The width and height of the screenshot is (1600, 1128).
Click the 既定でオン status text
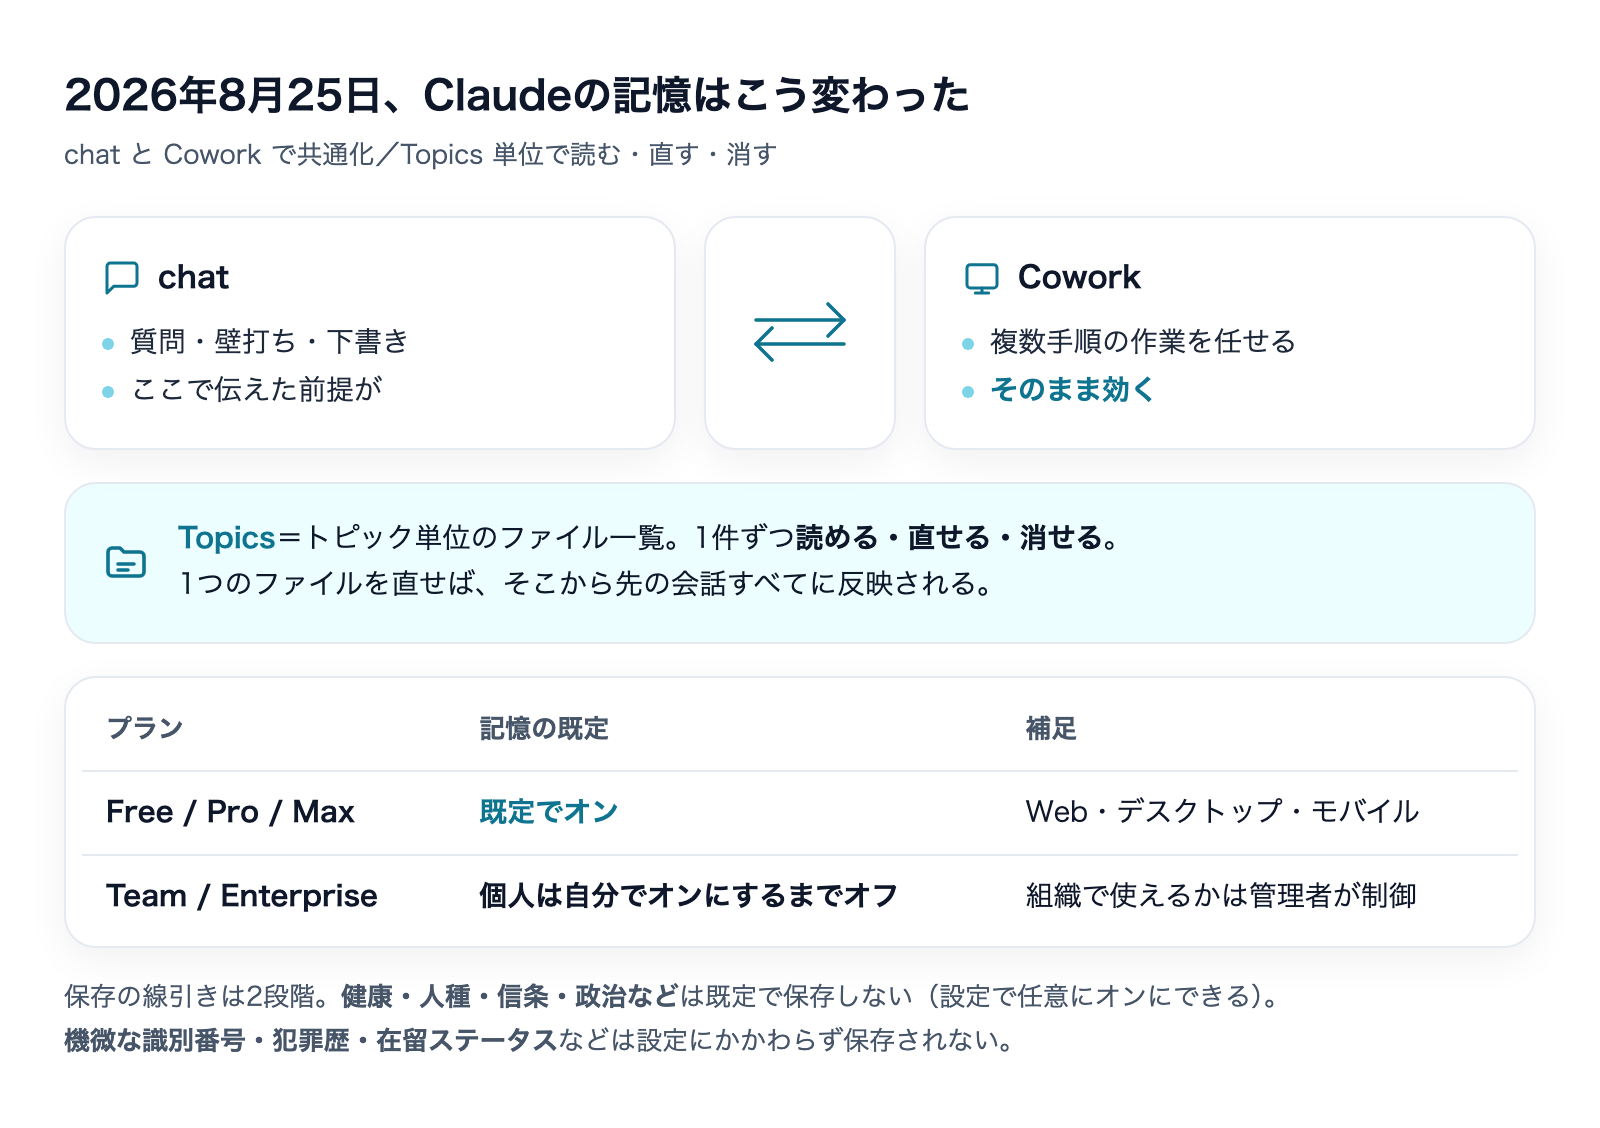549,812
